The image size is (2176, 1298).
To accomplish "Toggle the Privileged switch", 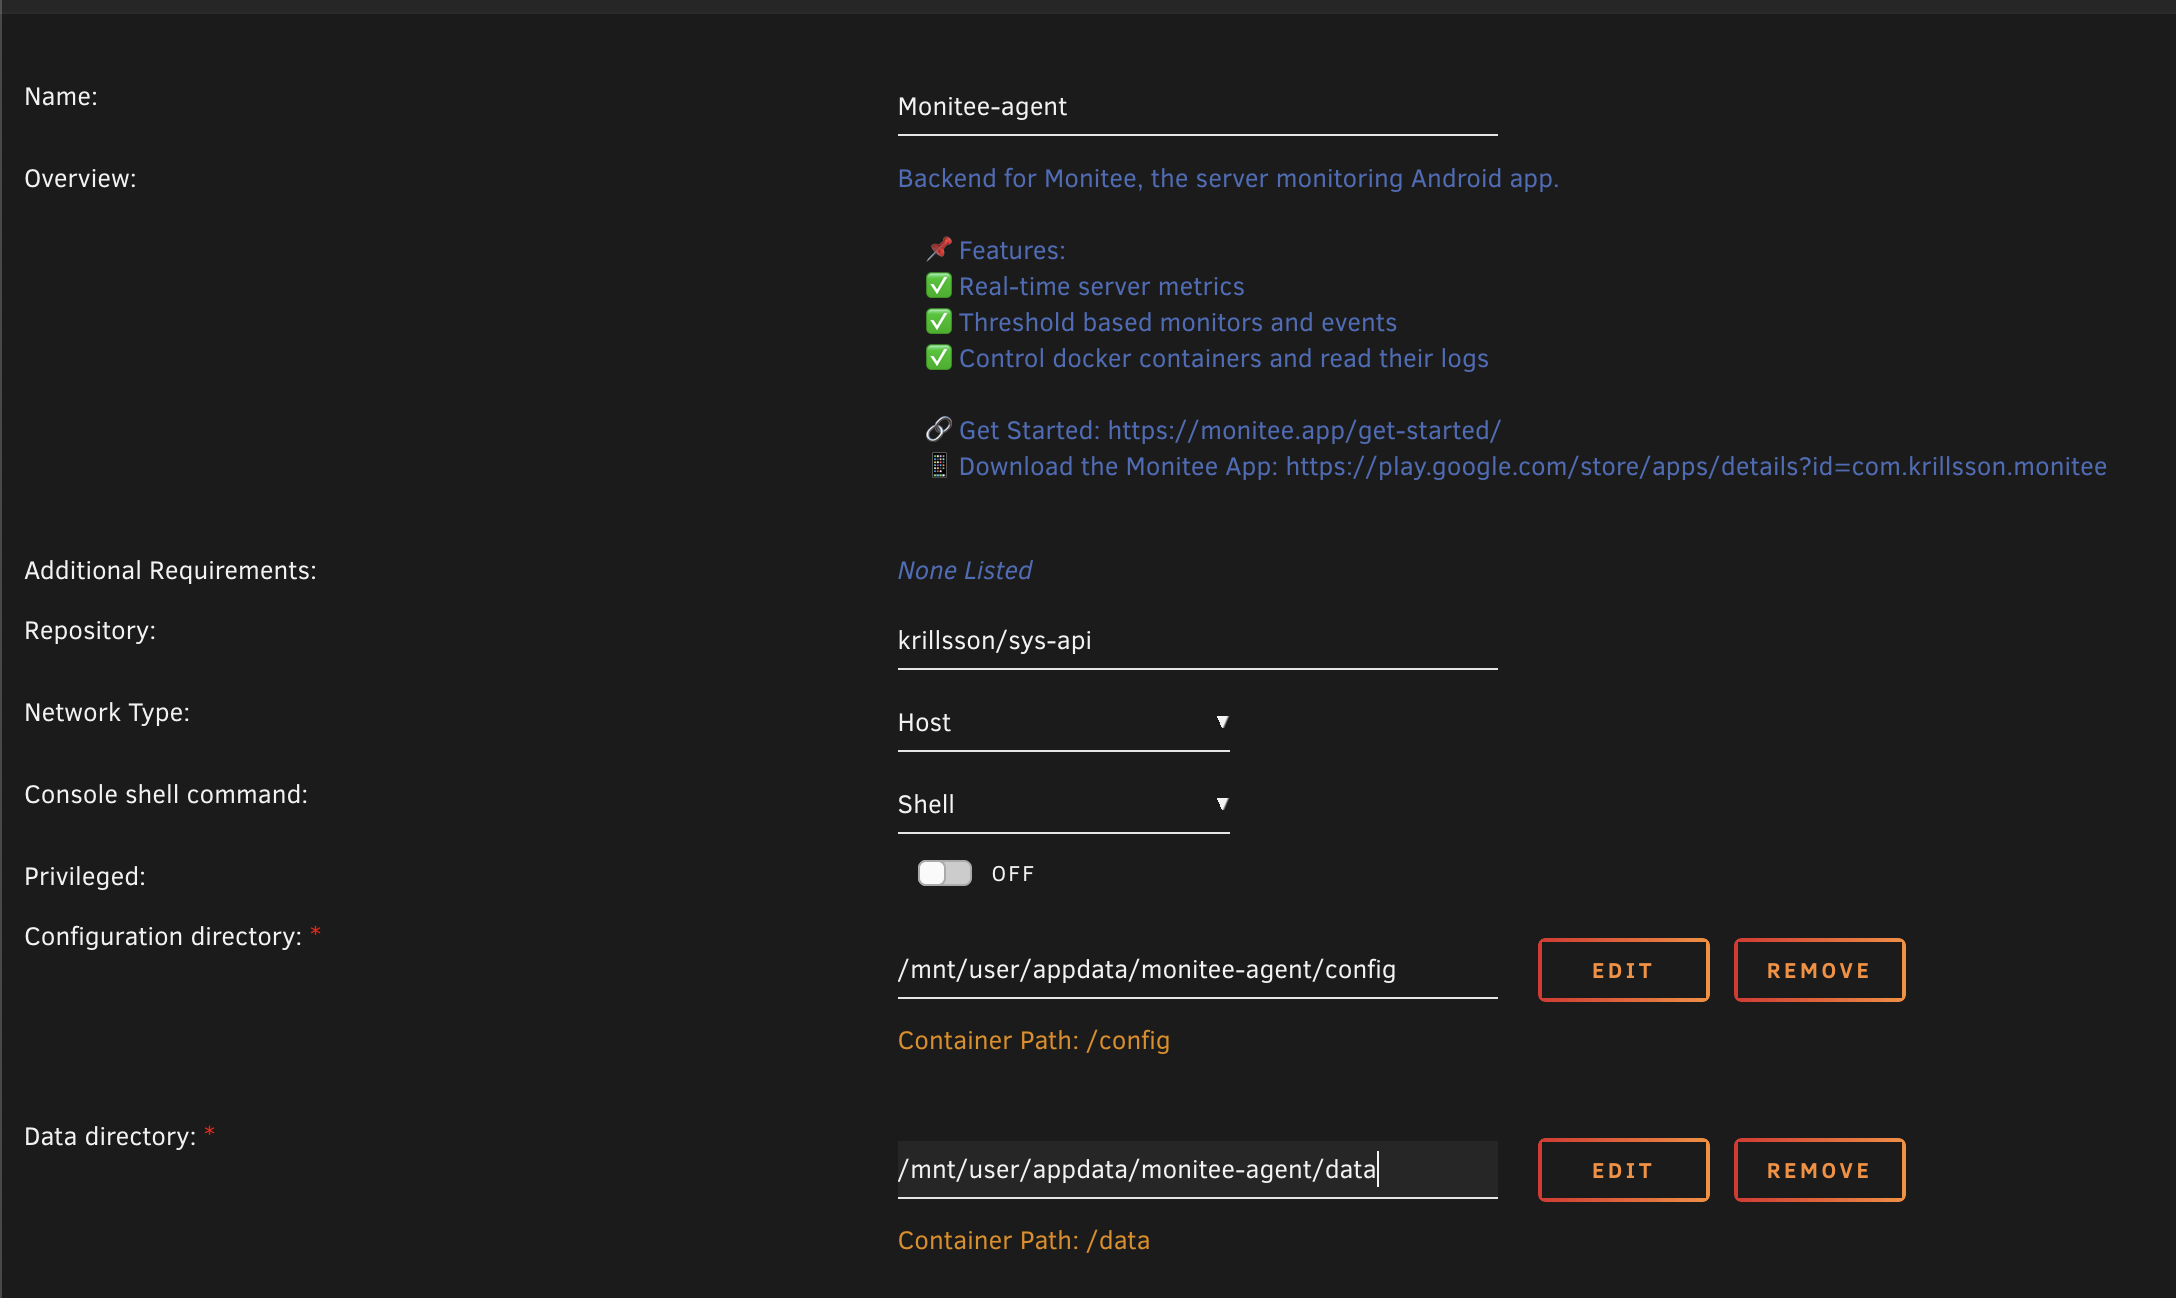I will (945, 873).
